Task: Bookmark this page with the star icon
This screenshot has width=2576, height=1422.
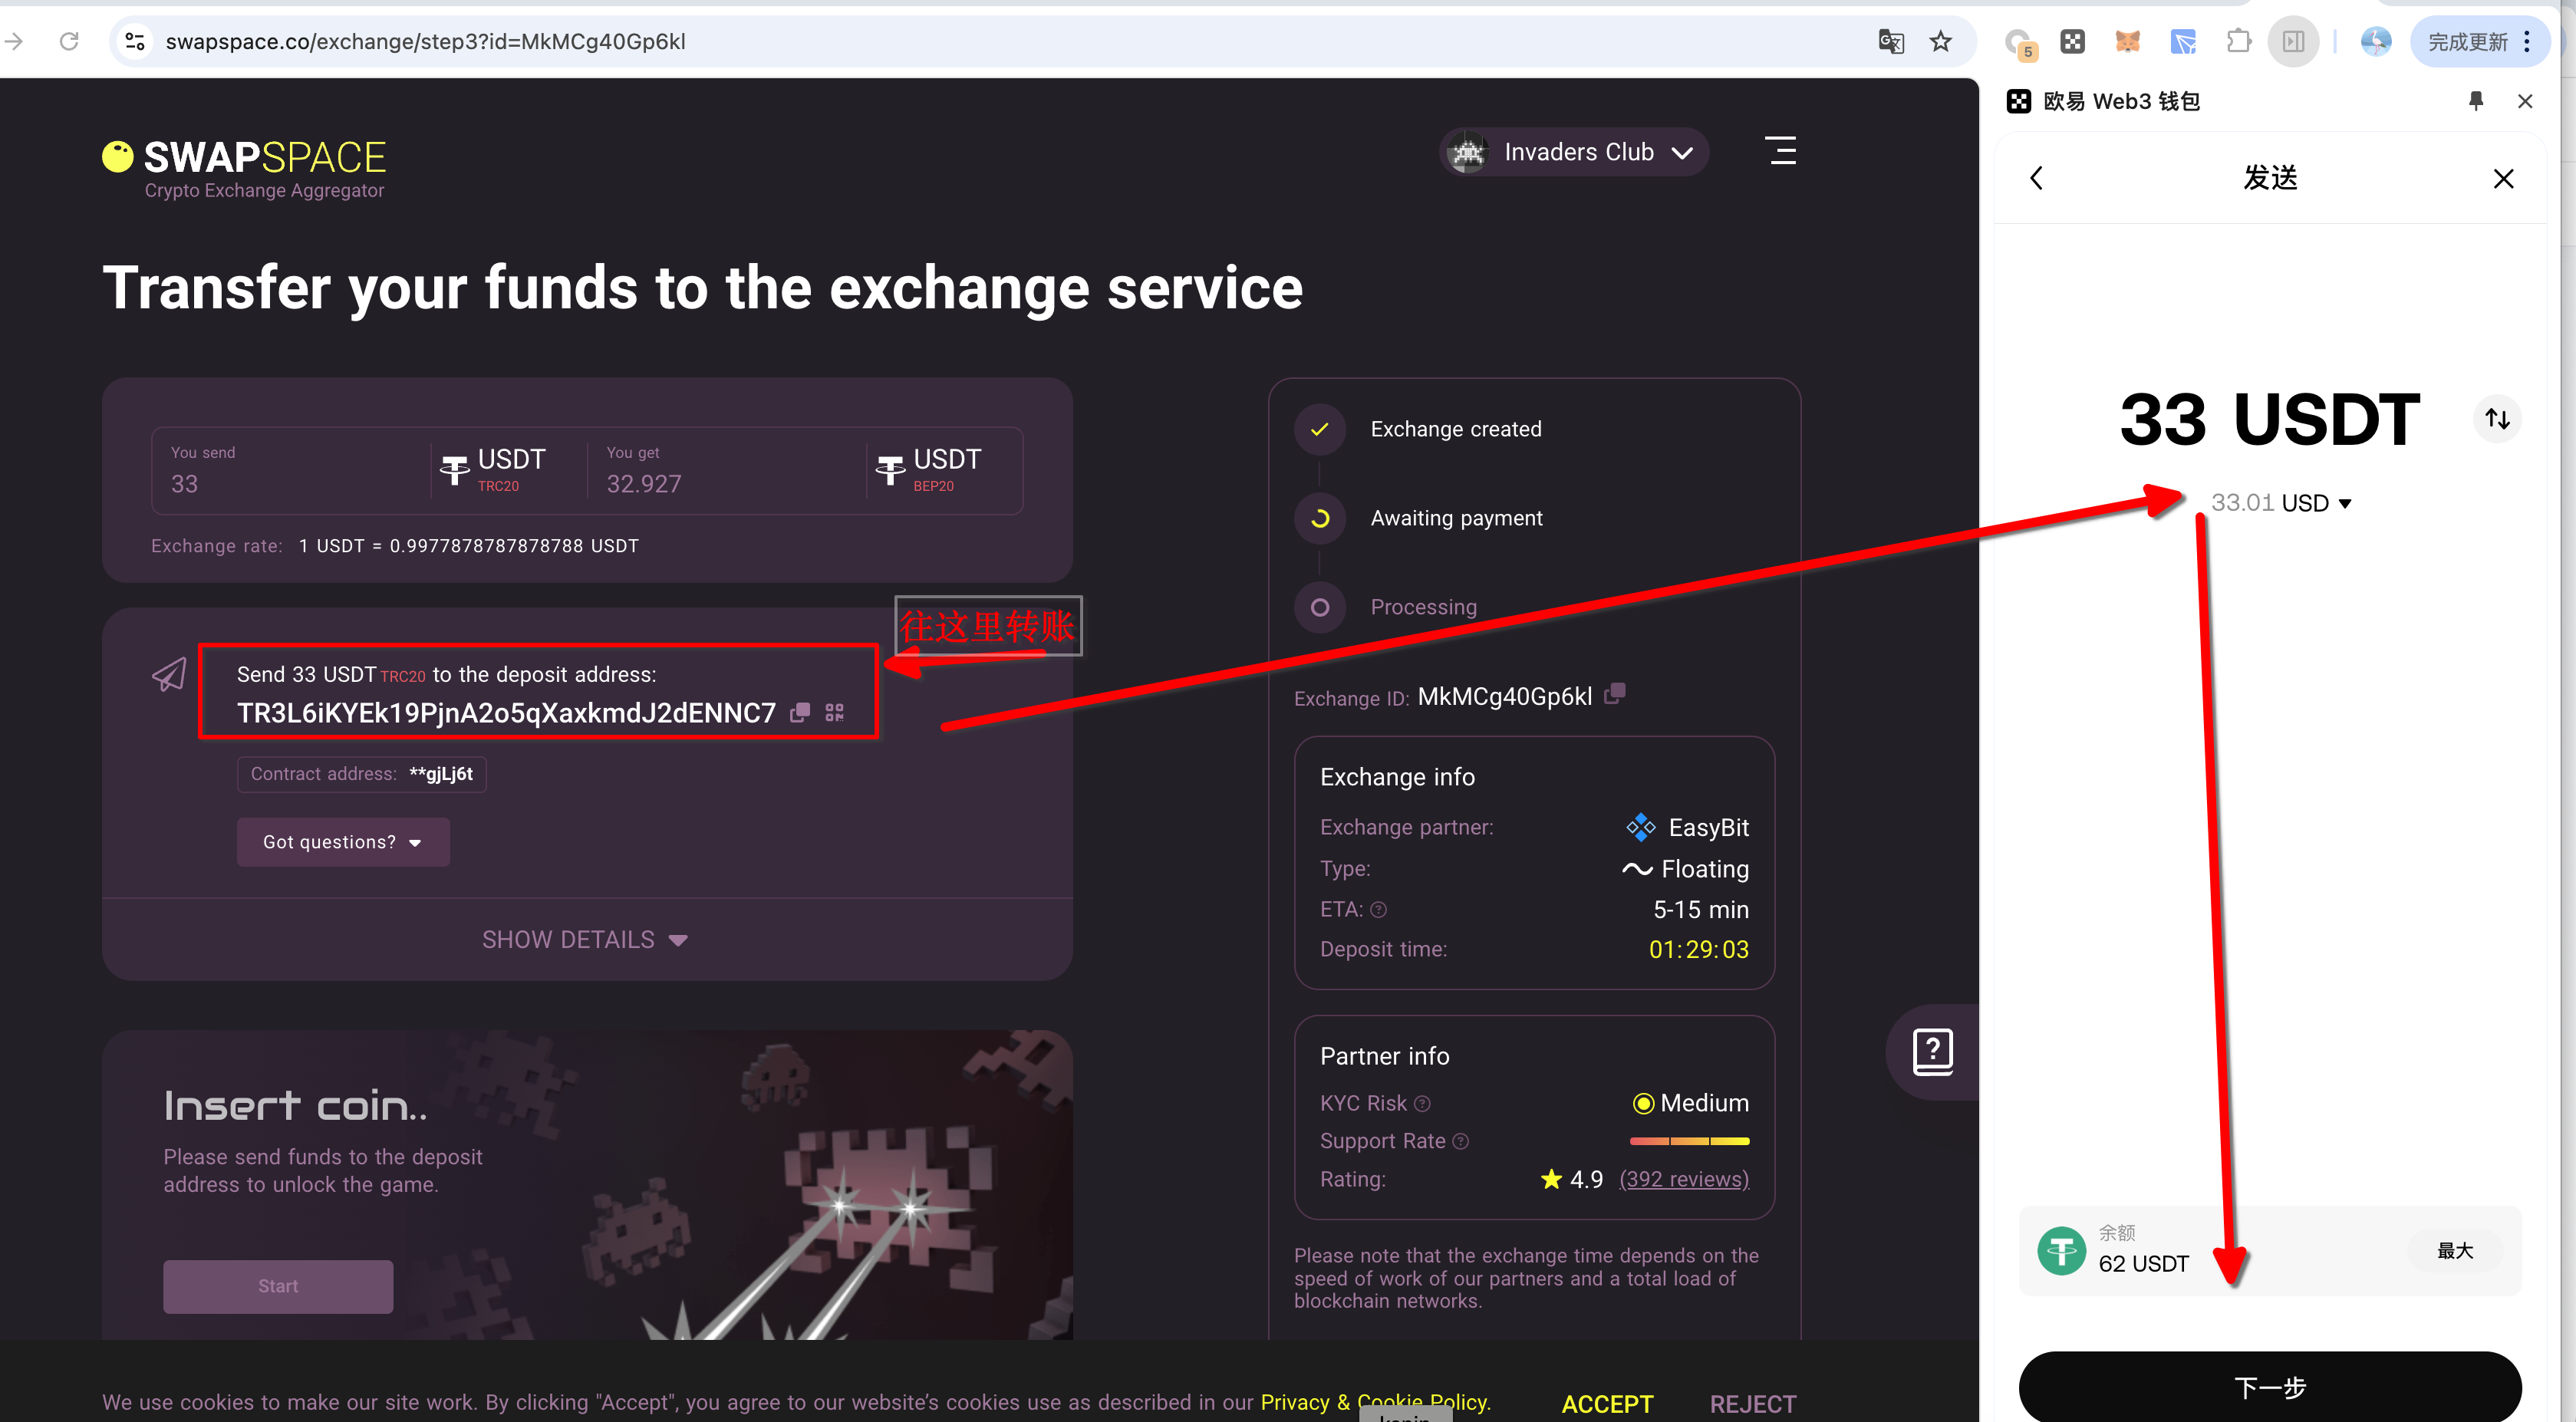Action: click(1941, 41)
